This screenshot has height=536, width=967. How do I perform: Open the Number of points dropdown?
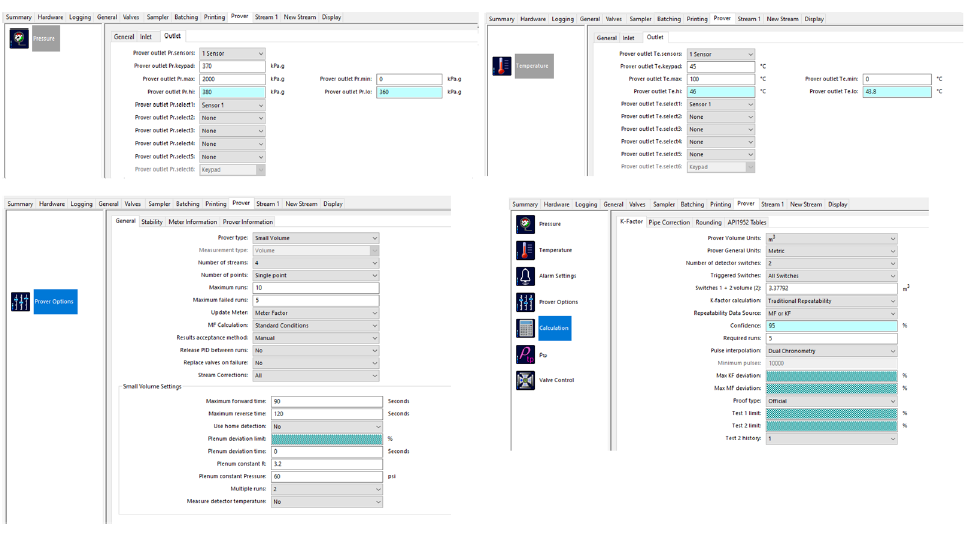pos(316,275)
